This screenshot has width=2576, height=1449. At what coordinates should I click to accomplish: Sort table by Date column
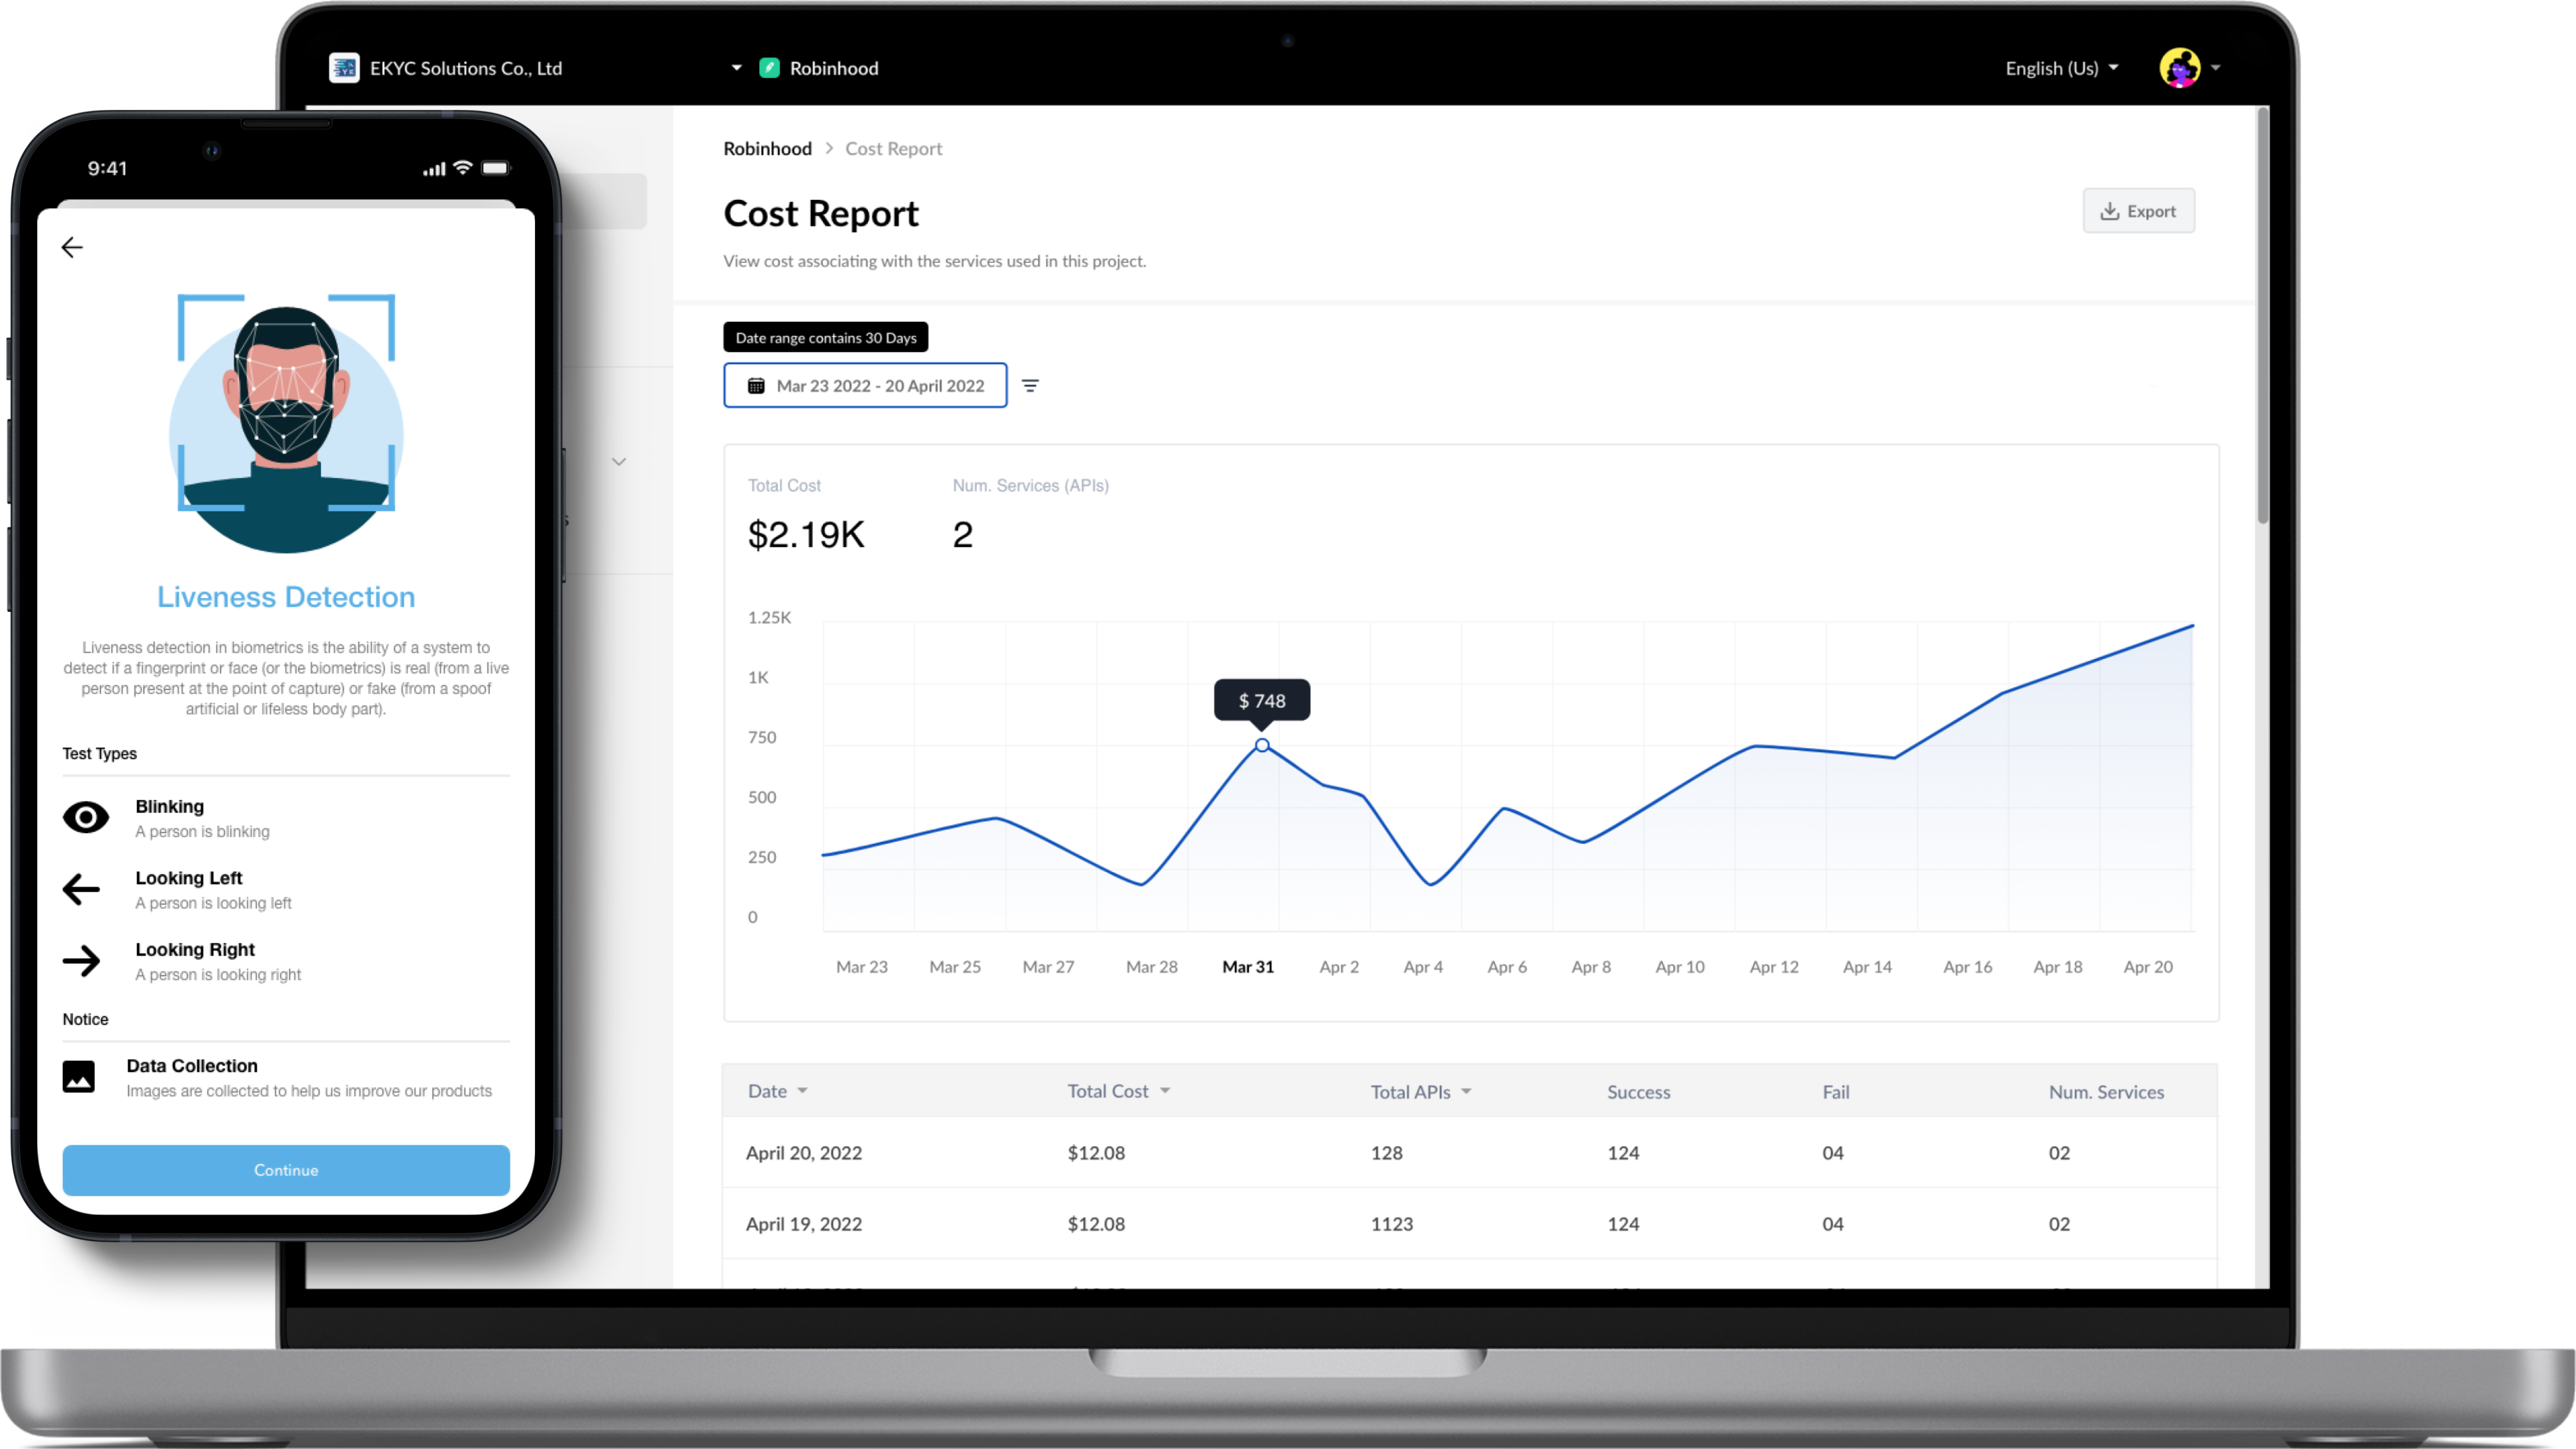(777, 1091)
